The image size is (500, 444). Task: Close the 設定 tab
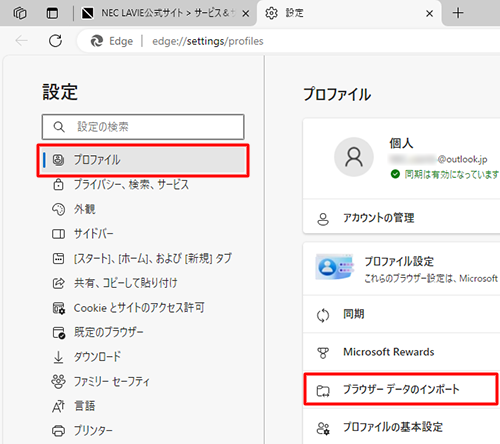point(430,14)
